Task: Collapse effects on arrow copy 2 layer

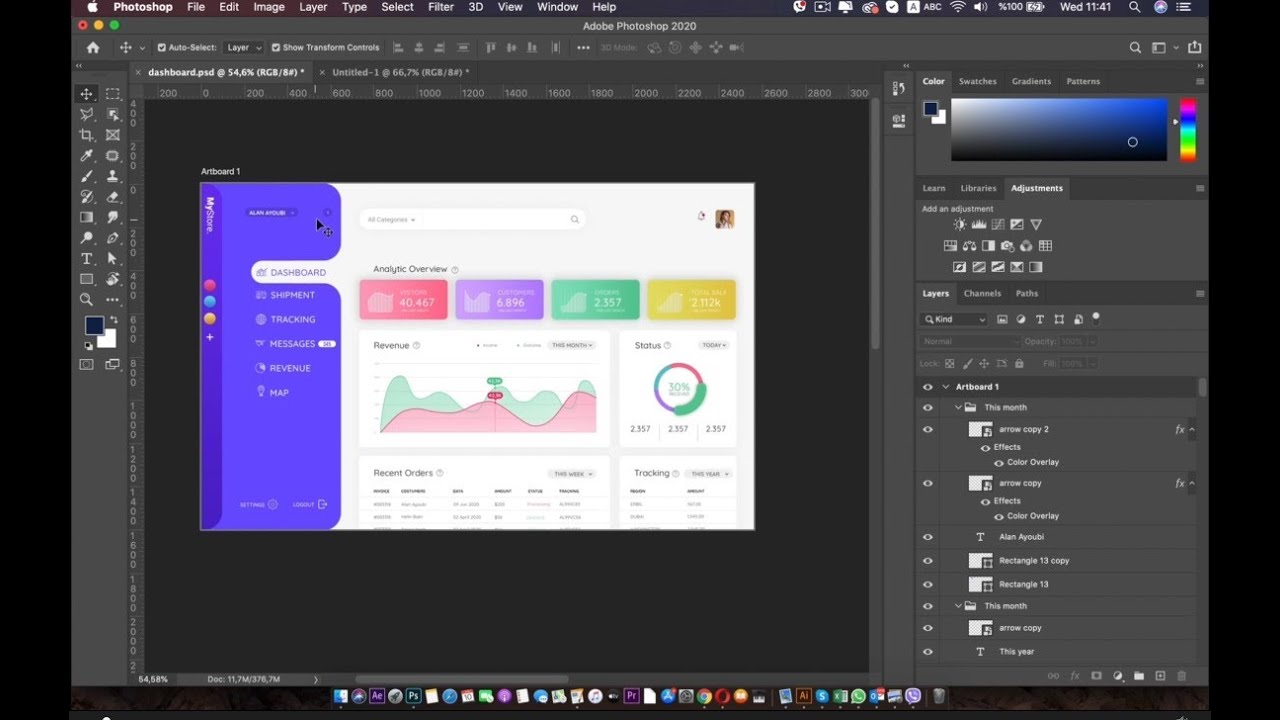Action: click(x=1191, y=430)
